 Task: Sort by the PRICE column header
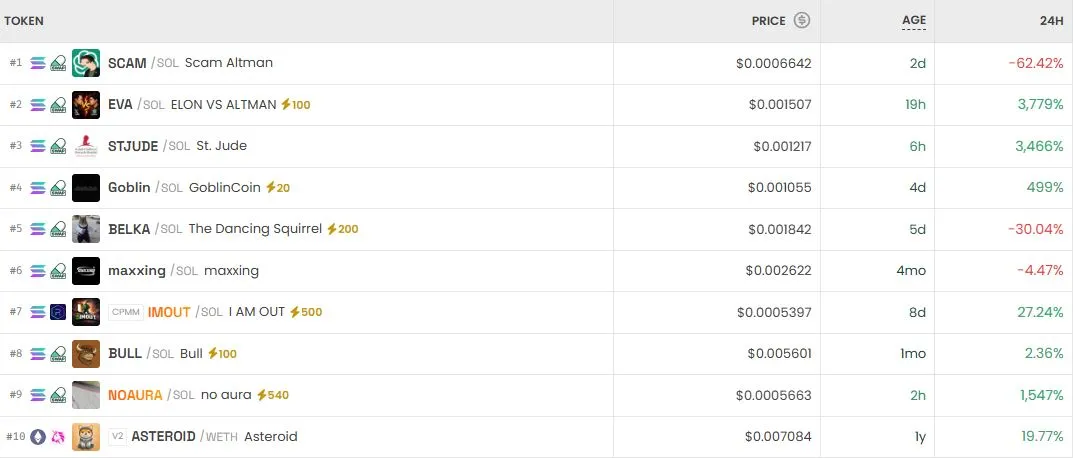click(x=768, y=20)
